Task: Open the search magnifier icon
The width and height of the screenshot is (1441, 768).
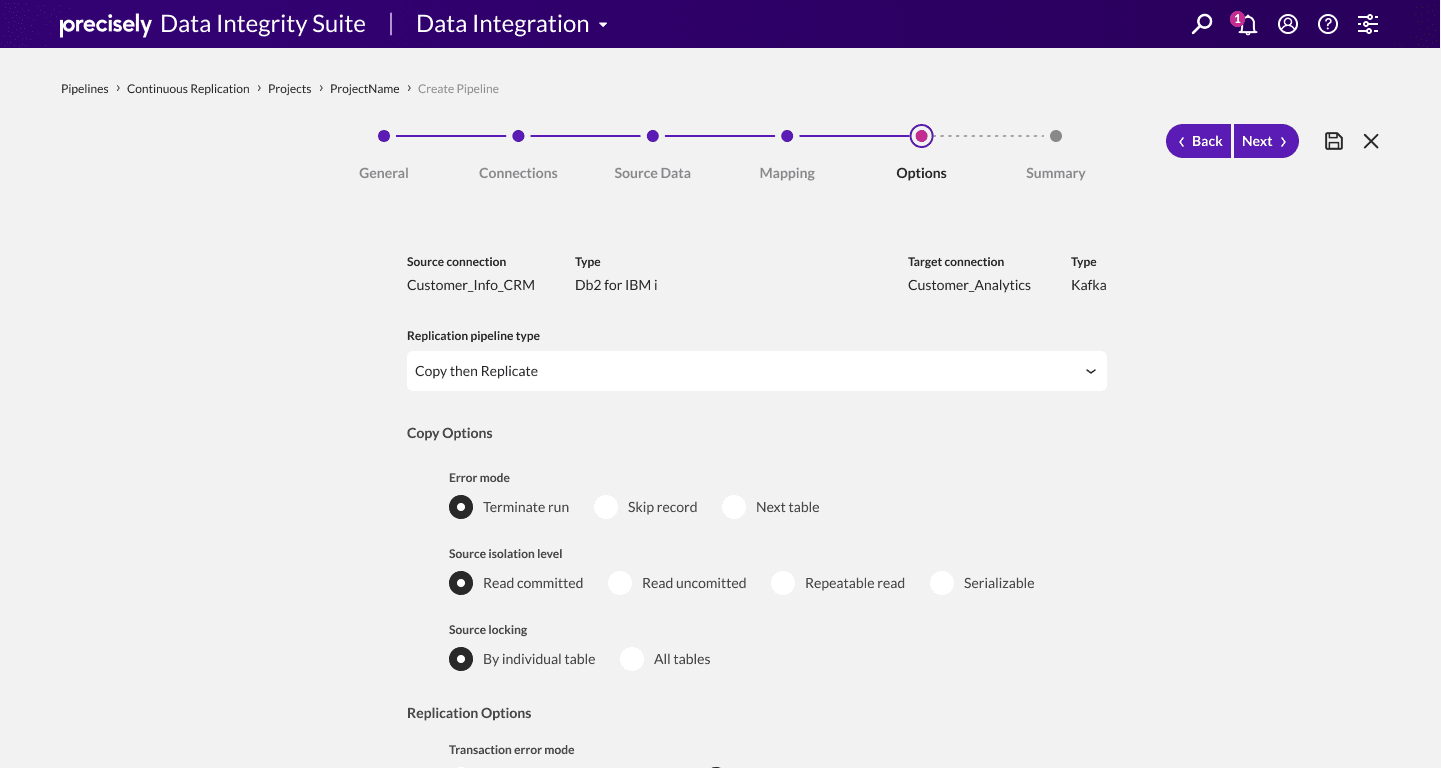Action: point(1202,24)
